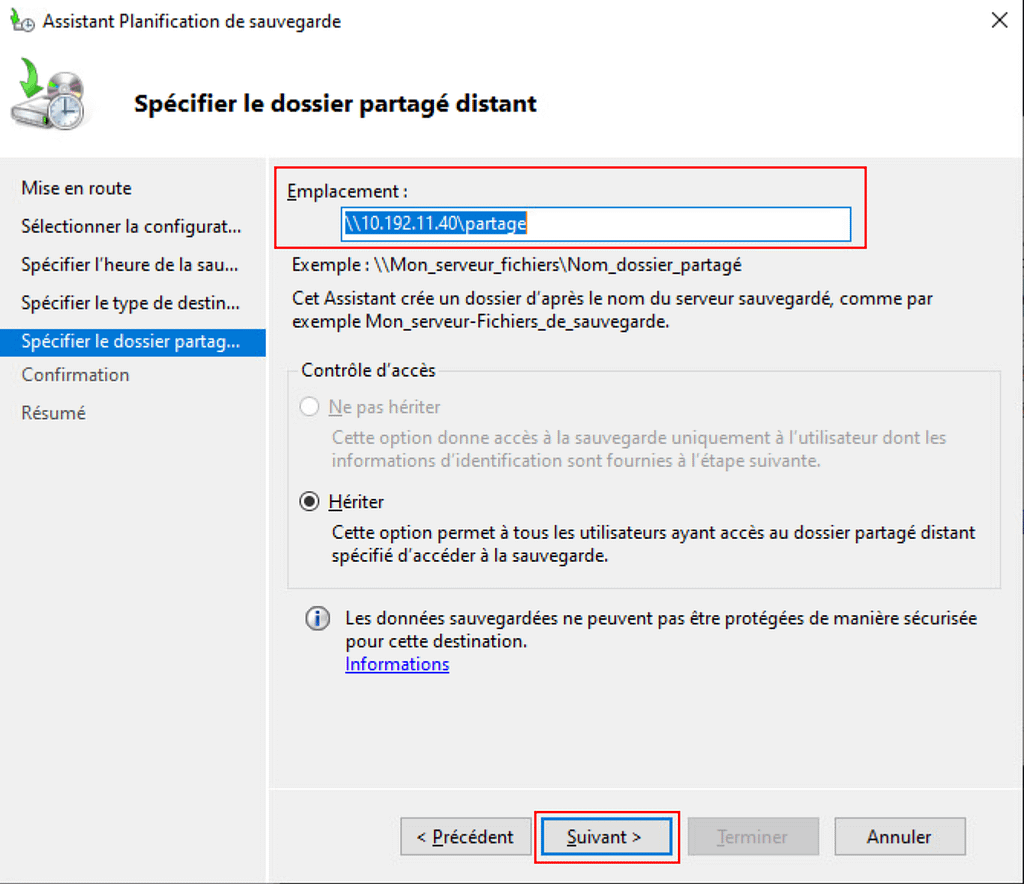
Task: Select the Ne pas hériter radio button
Action: [x=310, y=407]
